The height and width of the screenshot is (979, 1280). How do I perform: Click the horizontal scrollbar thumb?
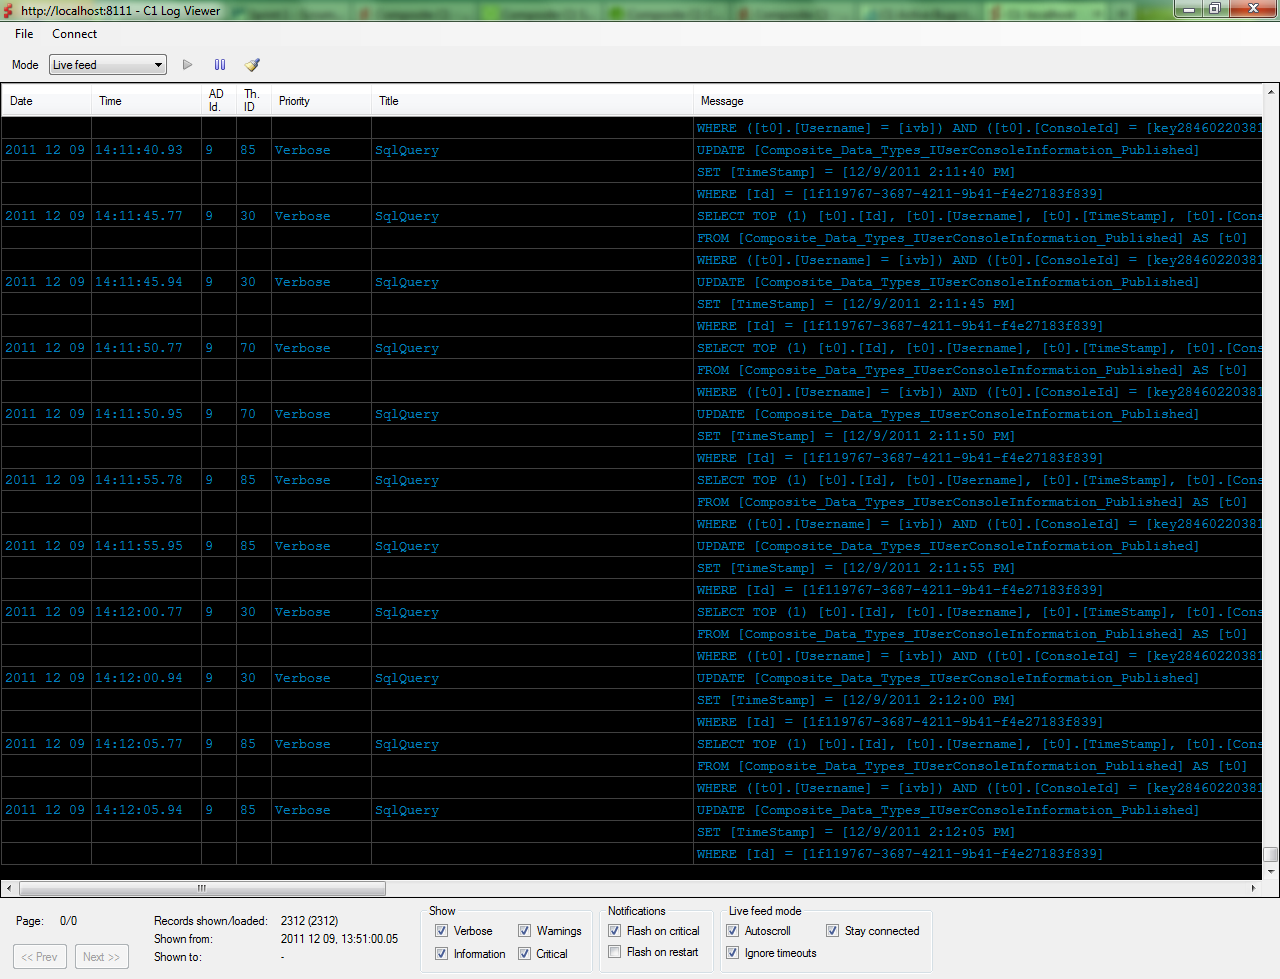tap(202, 888)
